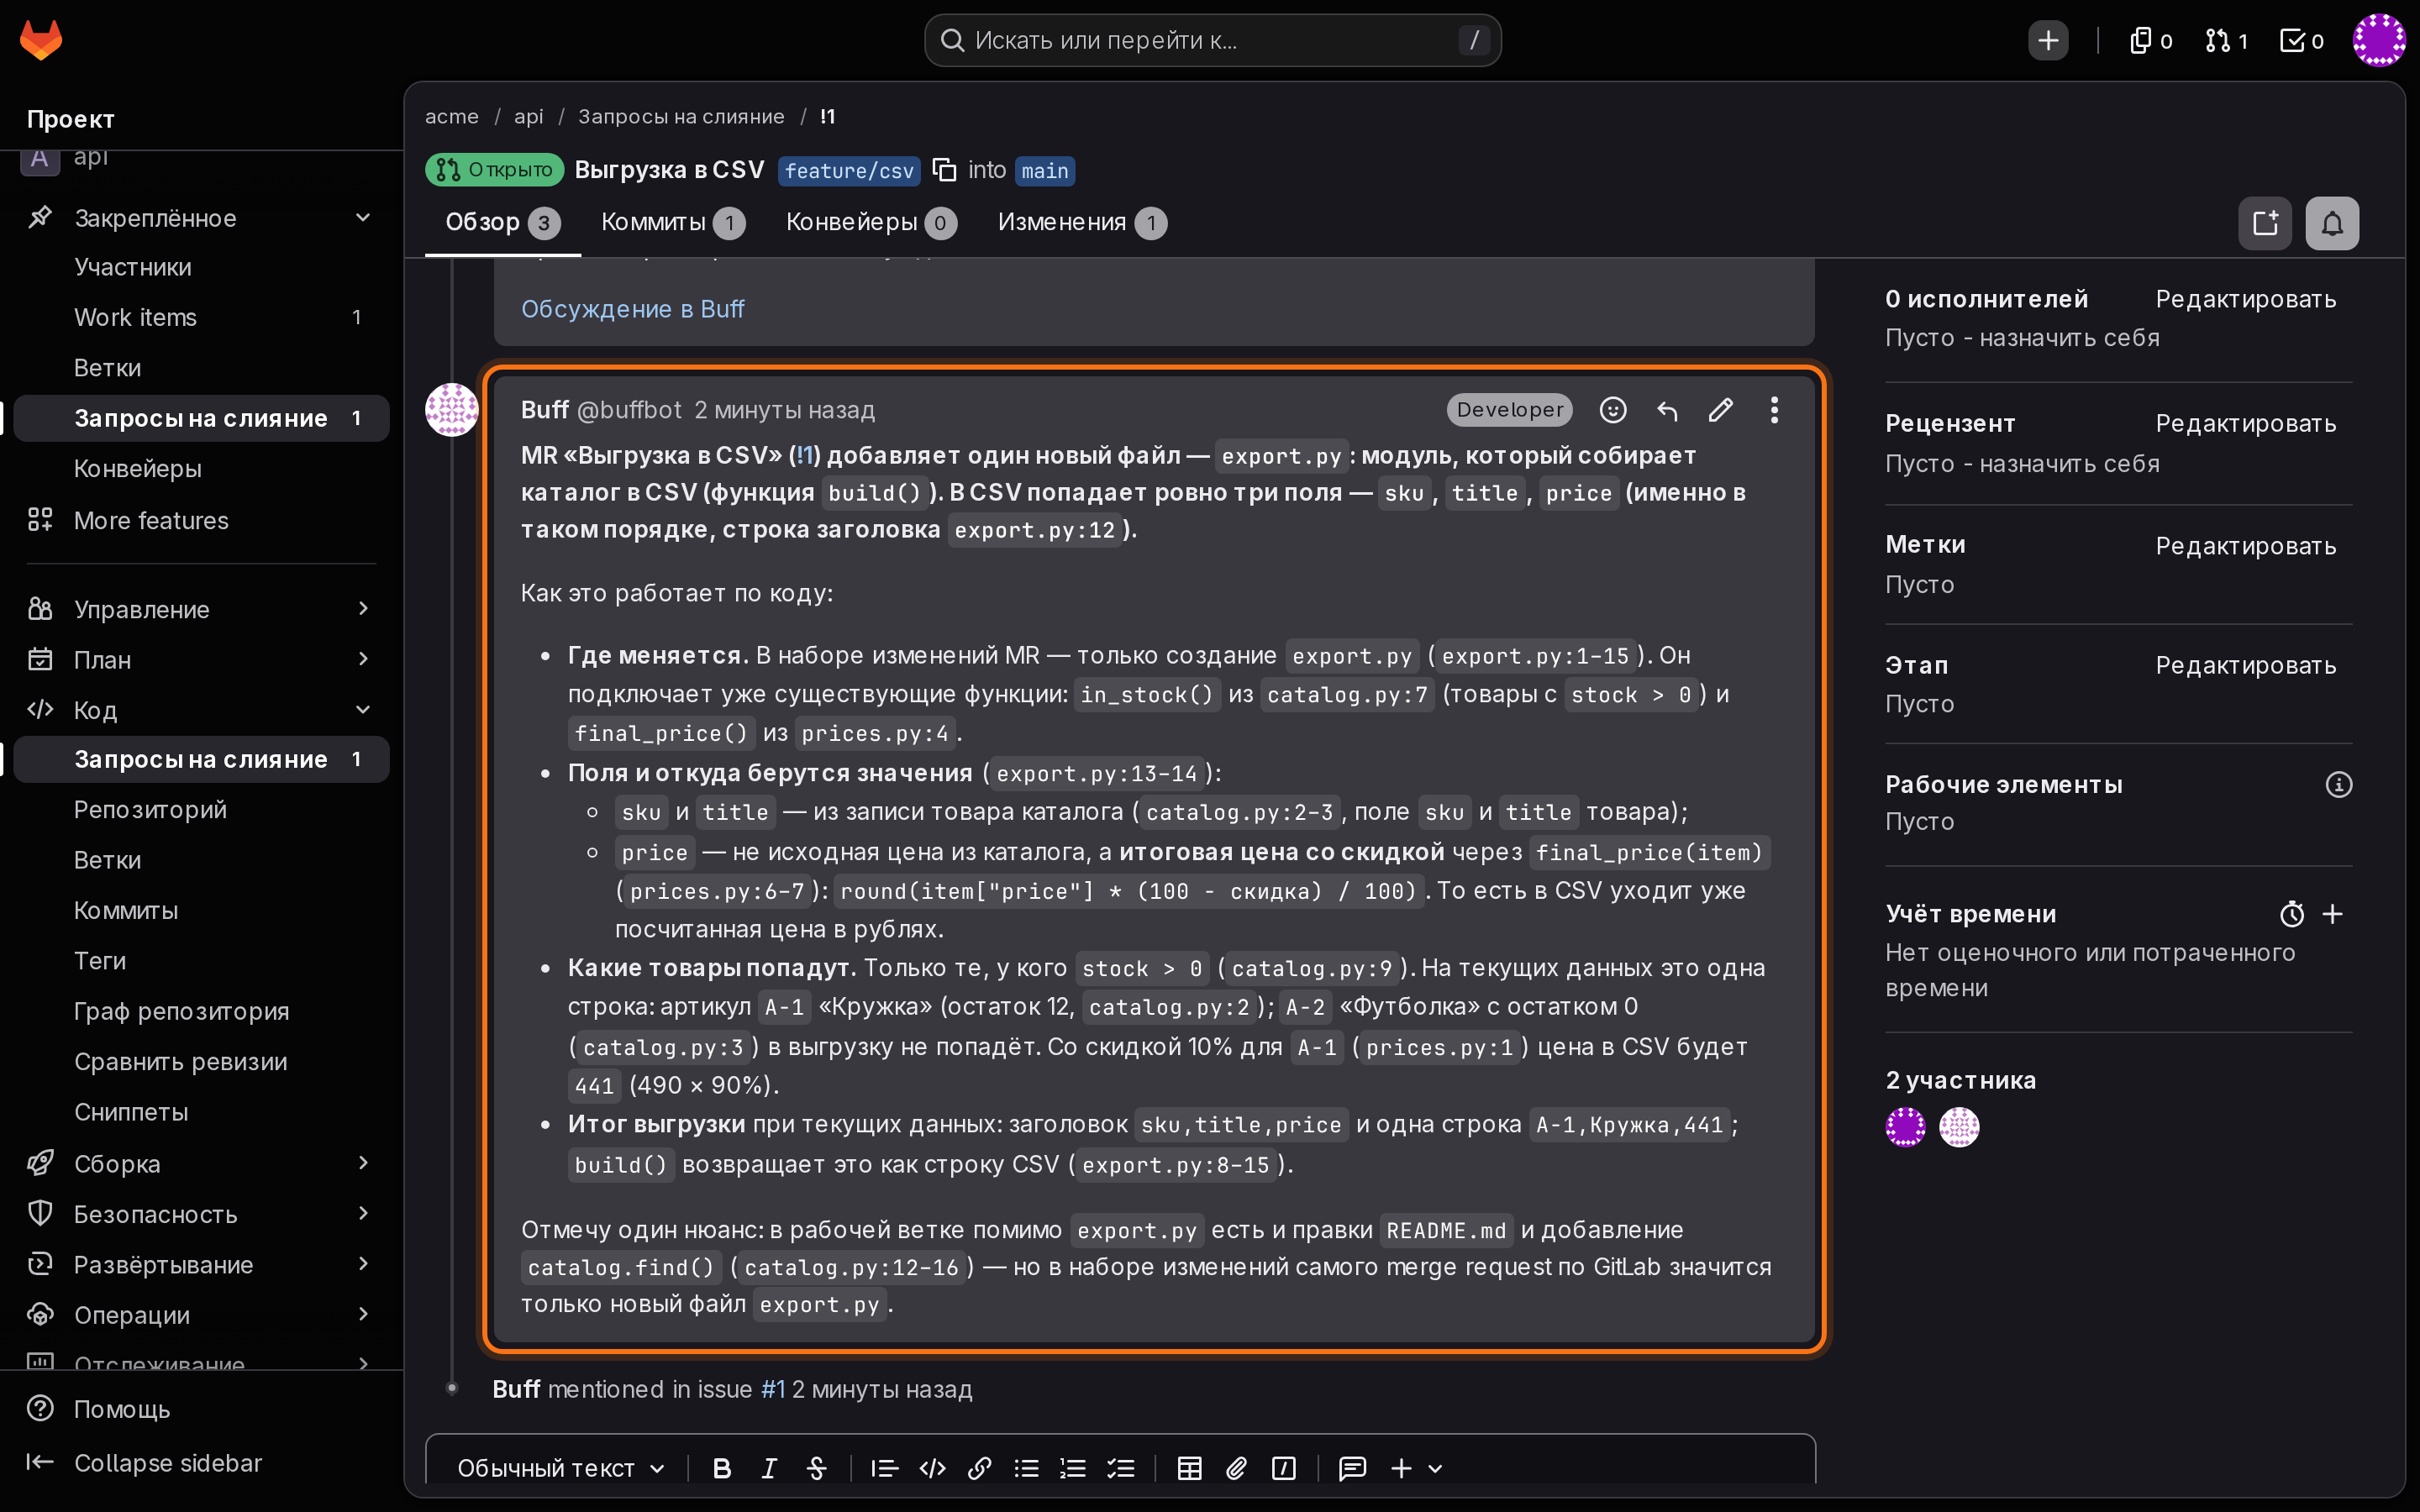Insert a quote block in editor
2420x1512 pixels.
click(884, 1468)
